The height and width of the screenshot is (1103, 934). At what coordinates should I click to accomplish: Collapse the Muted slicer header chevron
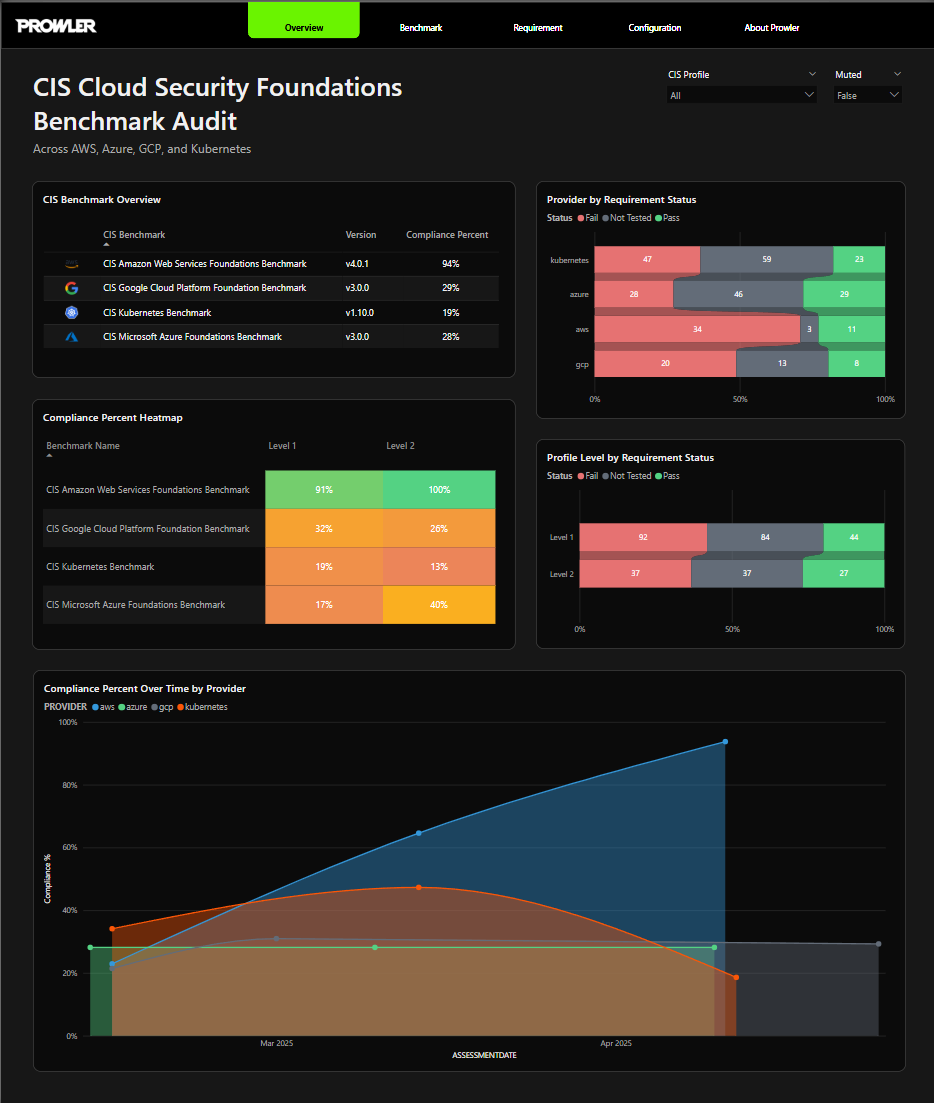coord(897,74)
